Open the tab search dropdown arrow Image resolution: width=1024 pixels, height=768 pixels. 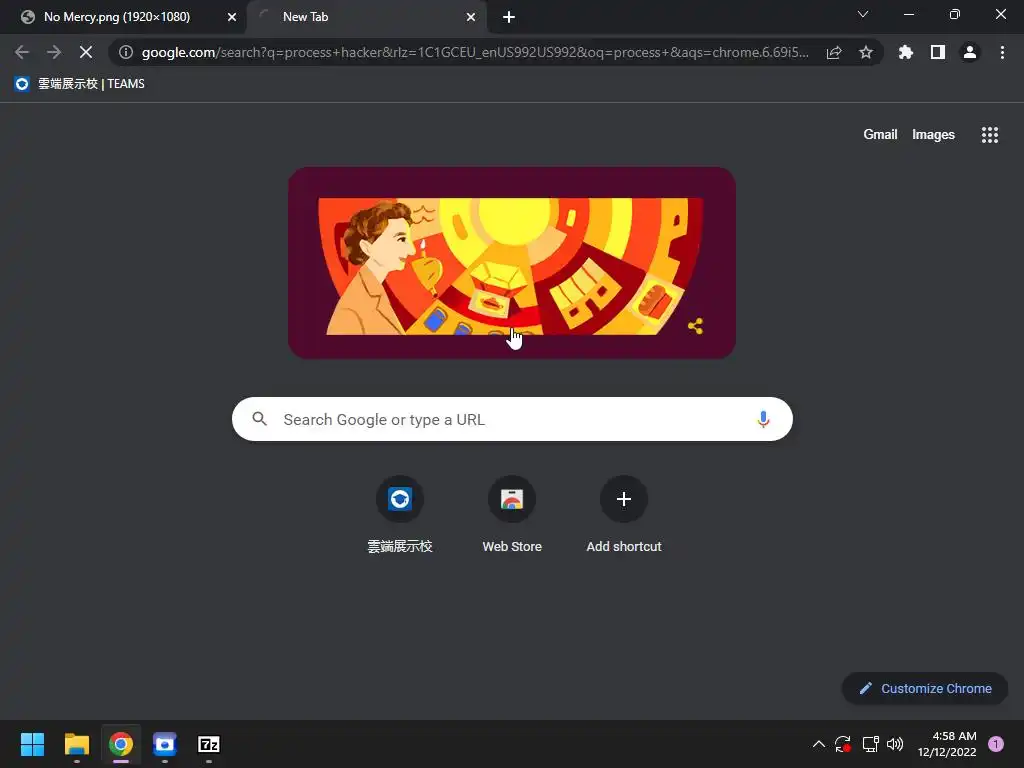[x=863, y=14]
